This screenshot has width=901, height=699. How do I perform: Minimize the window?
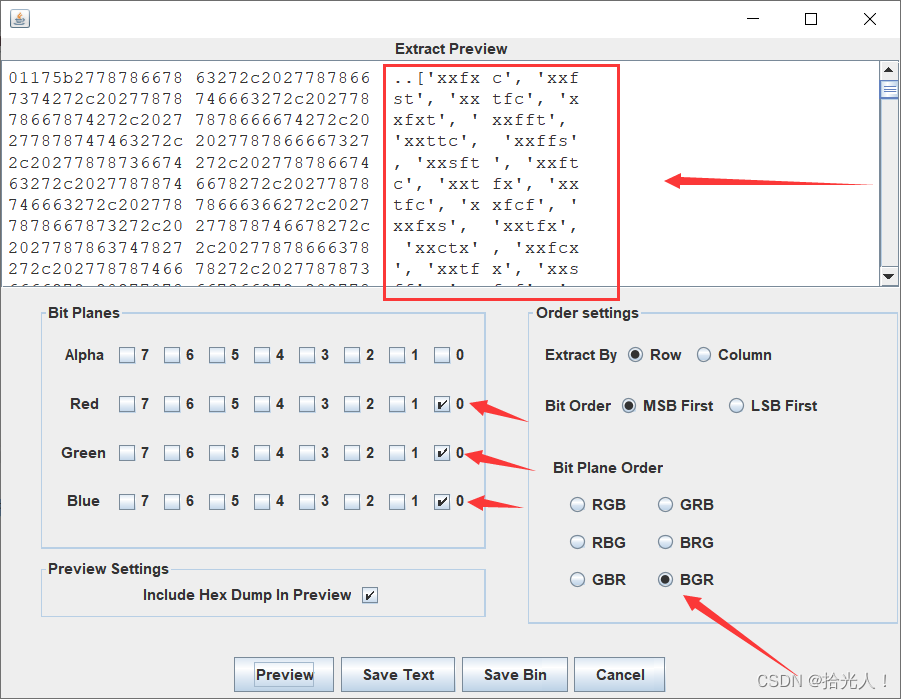pyautogui.click(x=753, y=19)
